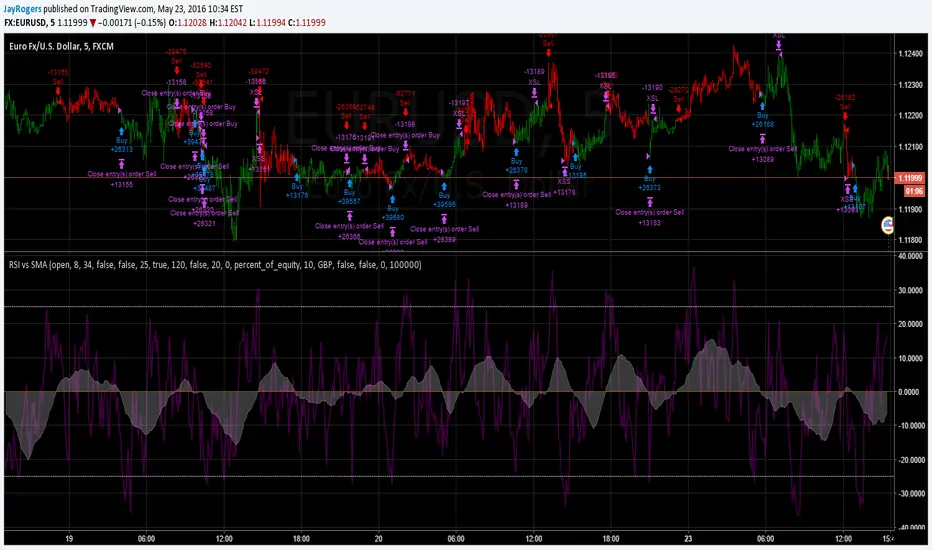This screenshot has width=932, height=550.
Task: Click the red Sell arrow under -26072
Action: point(679,108)
